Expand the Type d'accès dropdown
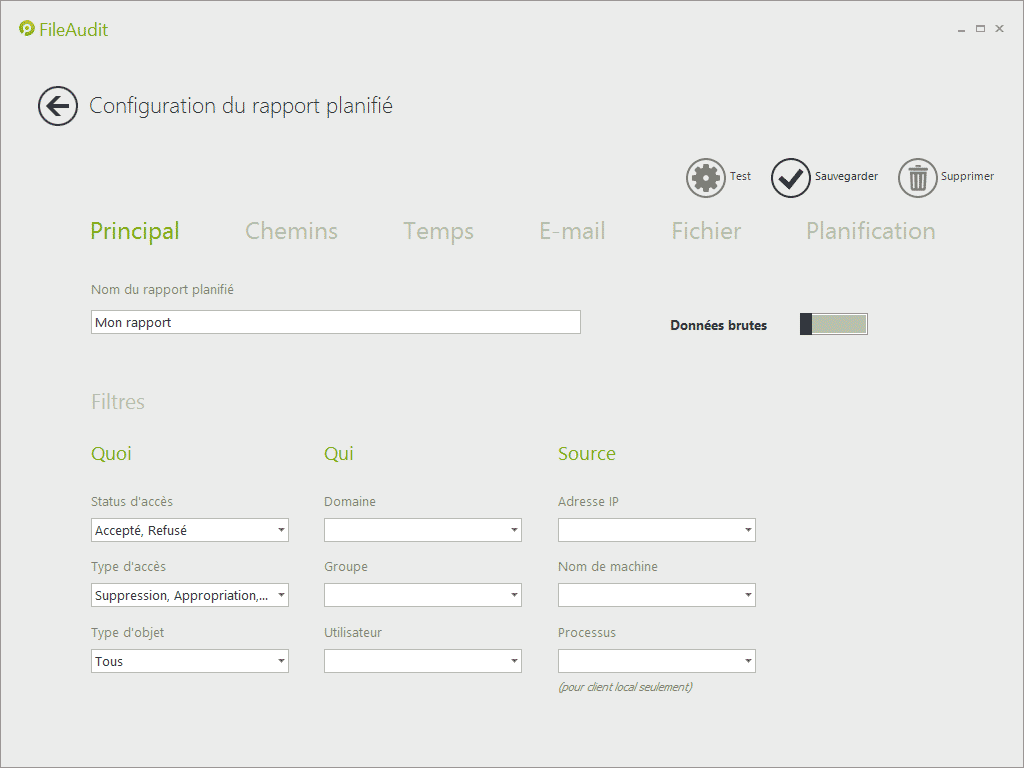The height and width of the screenshot is (768, 1024). pyautogui.click(x=189, y=595)
